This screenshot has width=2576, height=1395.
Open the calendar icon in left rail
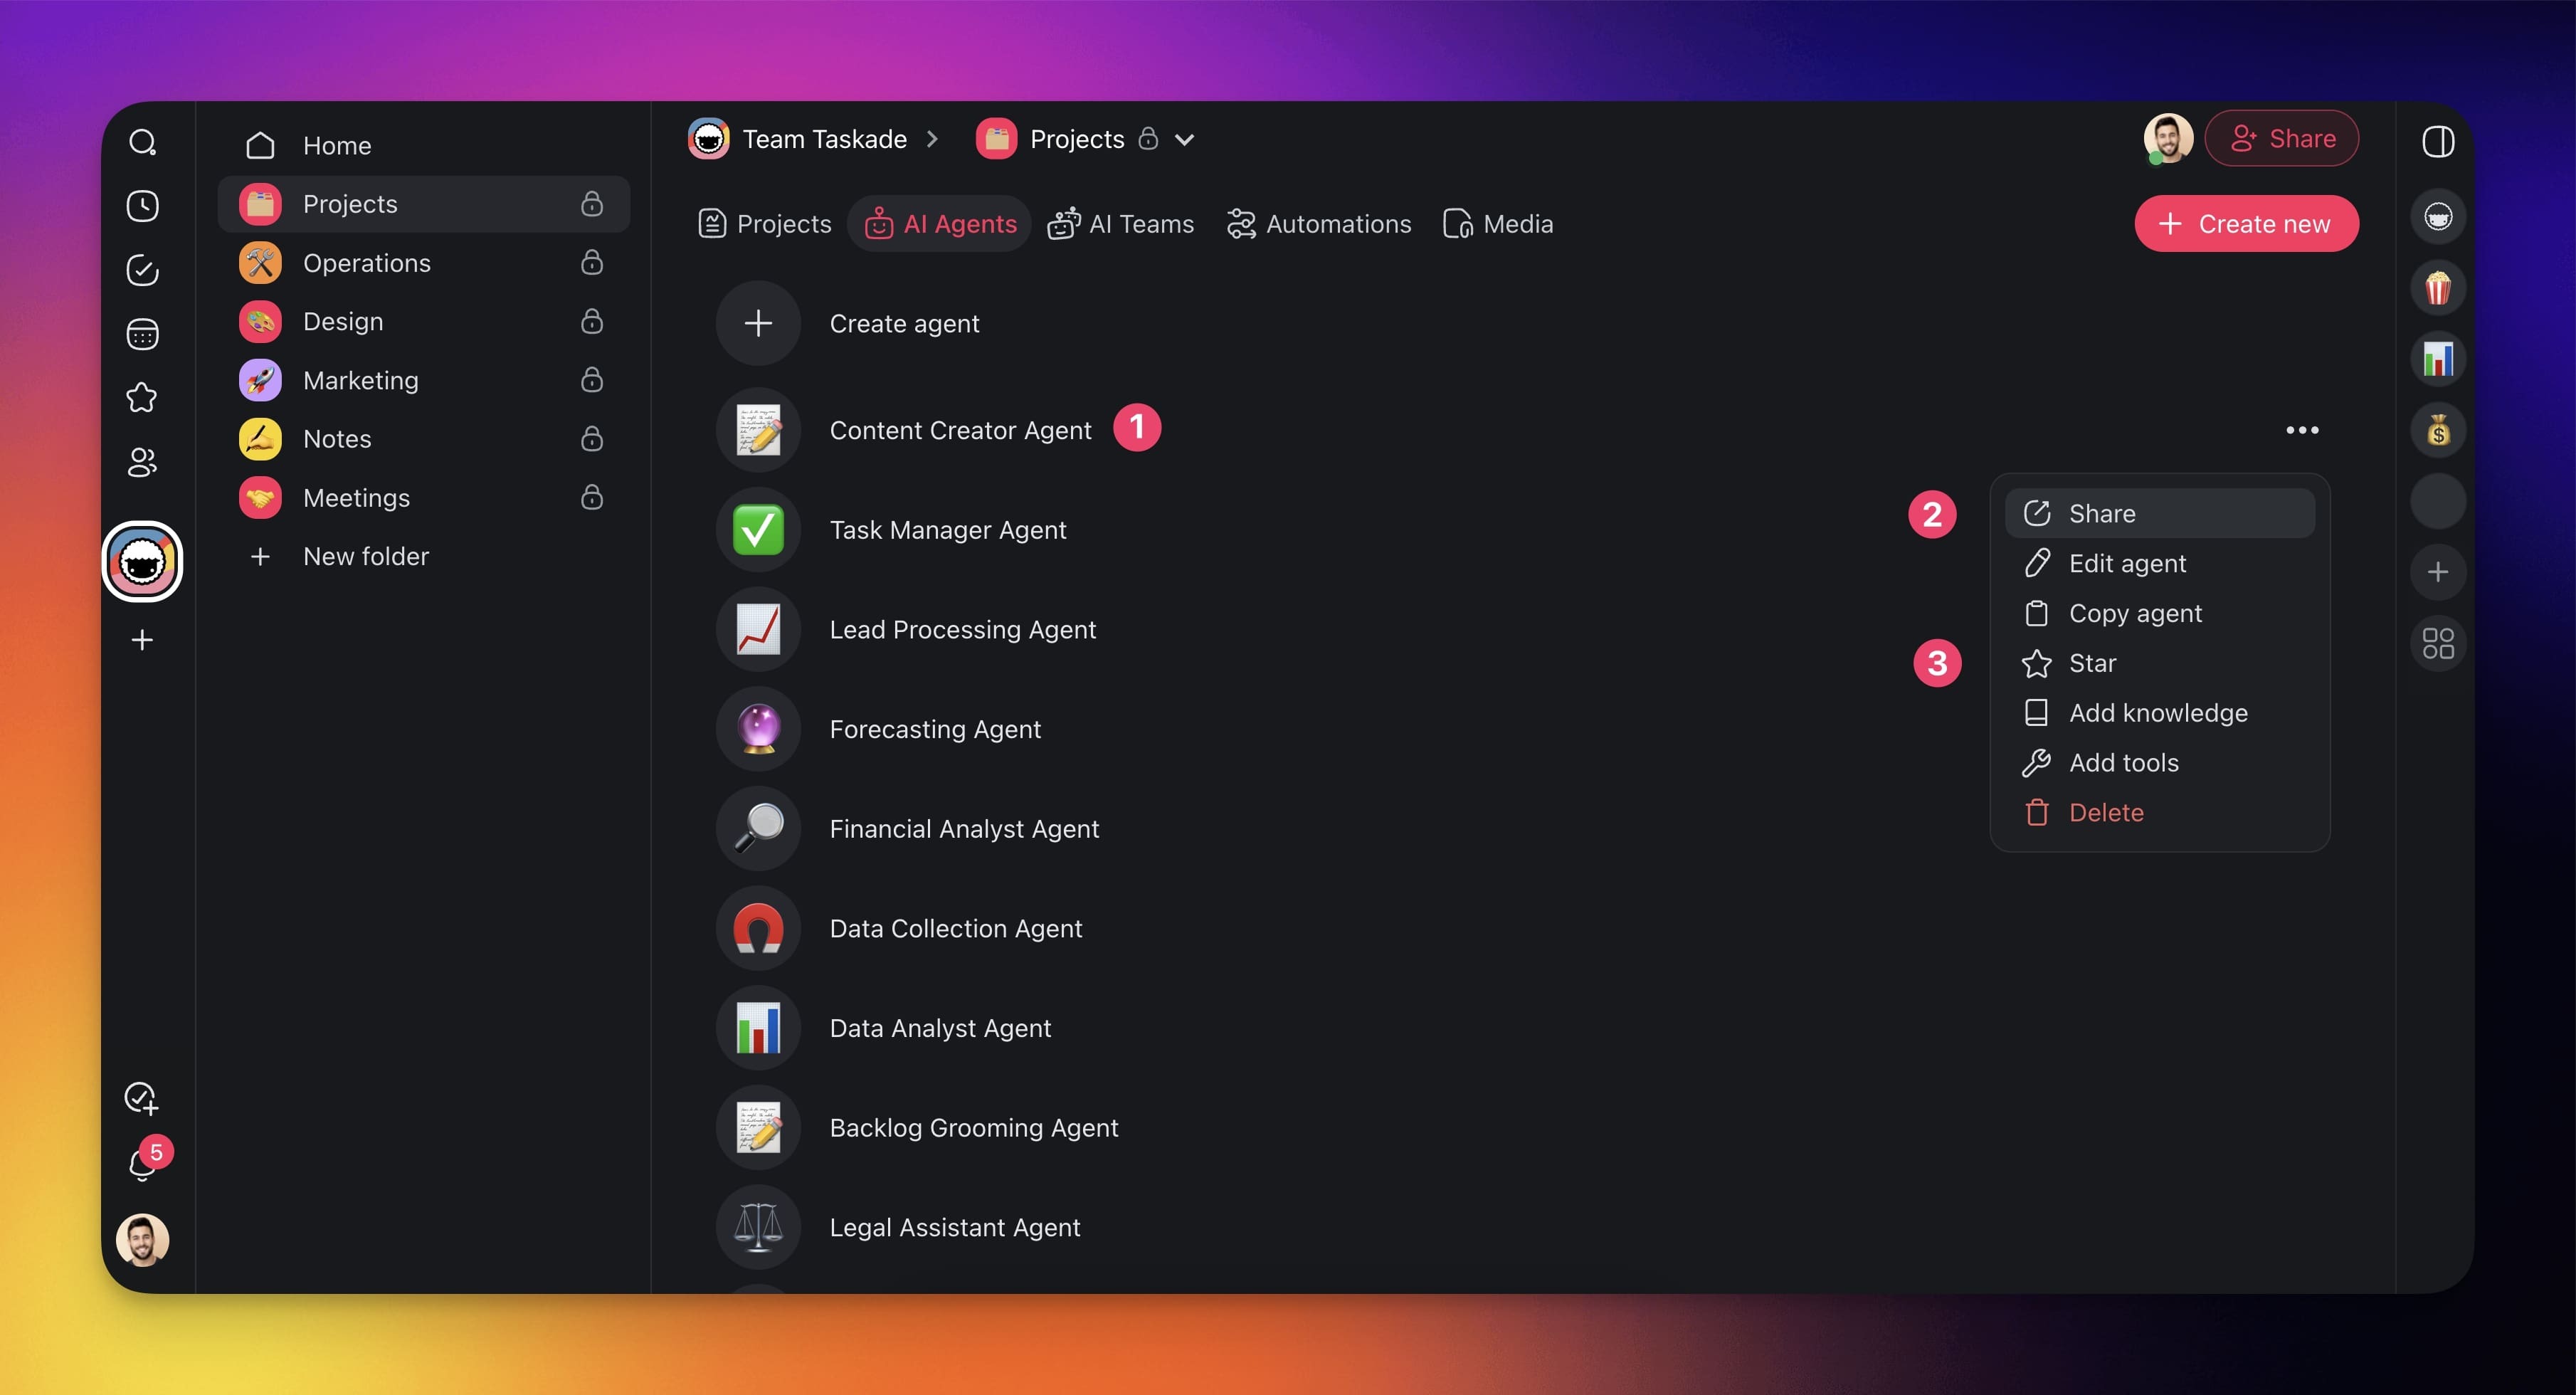(x=142, y=334)
